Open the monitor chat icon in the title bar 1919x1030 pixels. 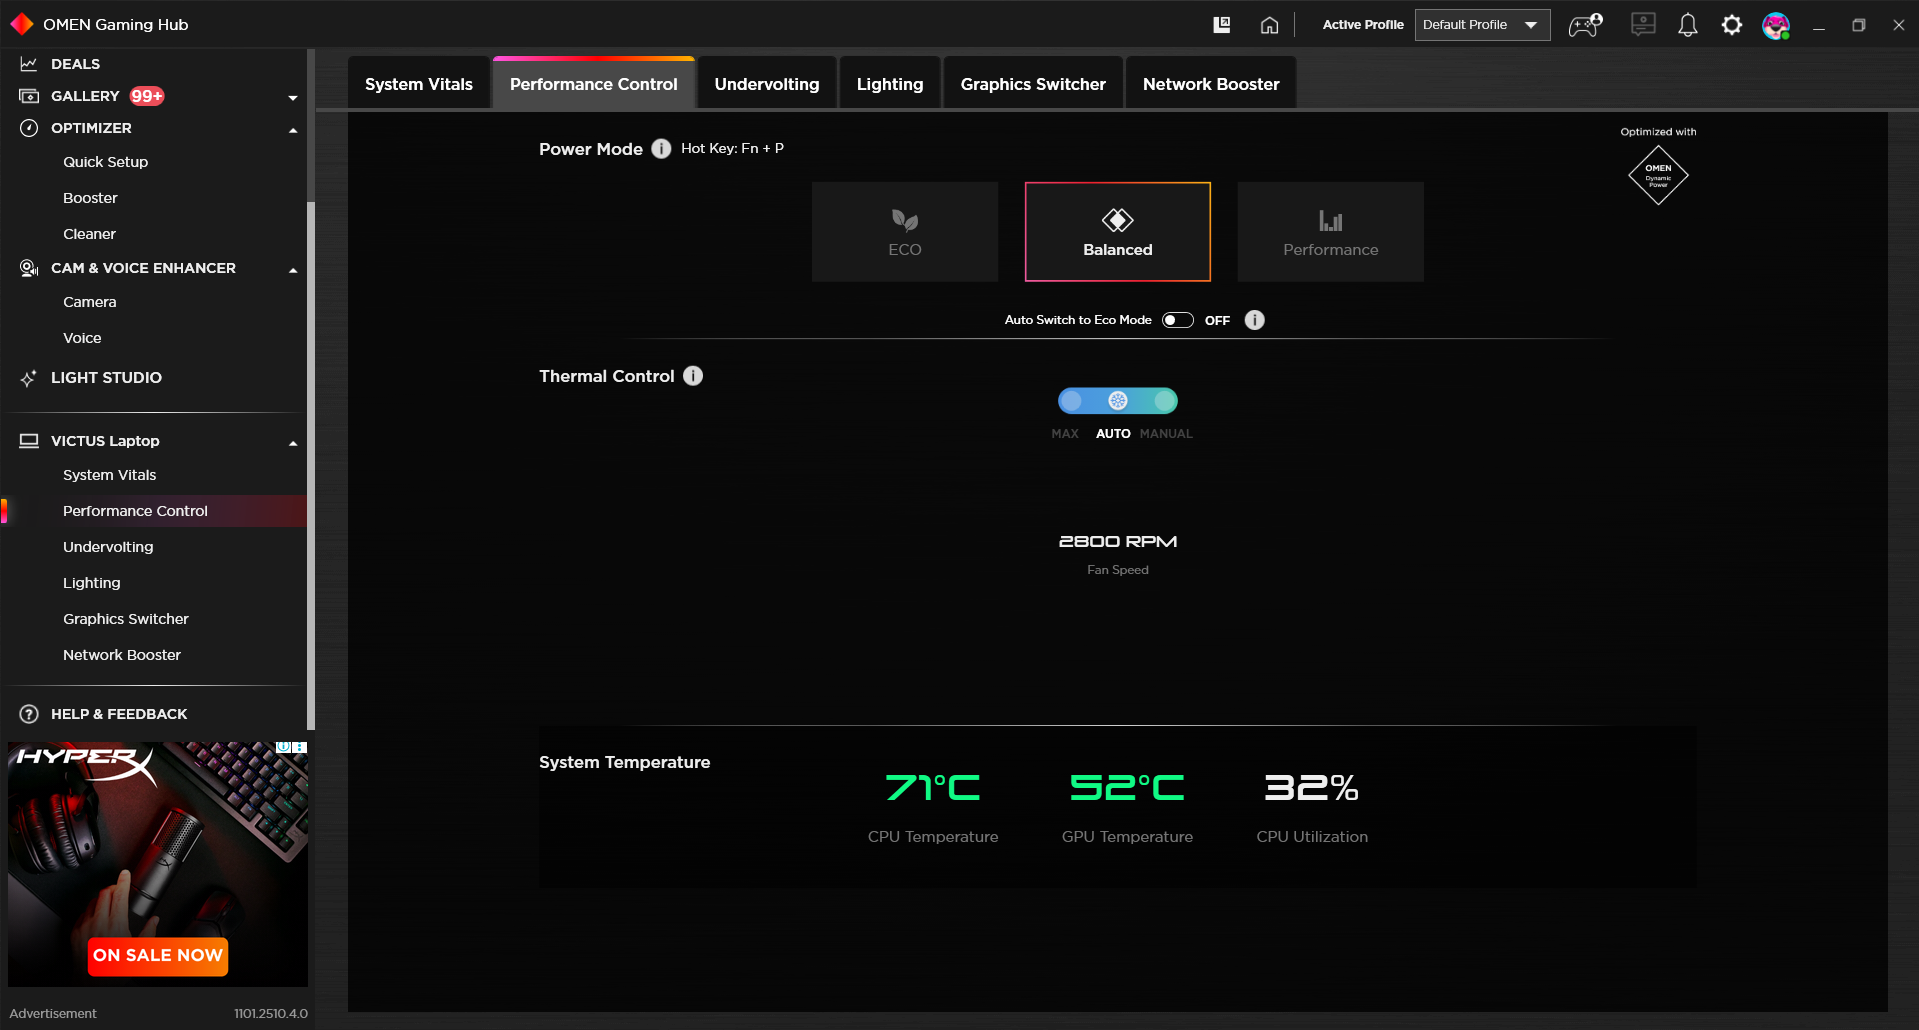1643,24
